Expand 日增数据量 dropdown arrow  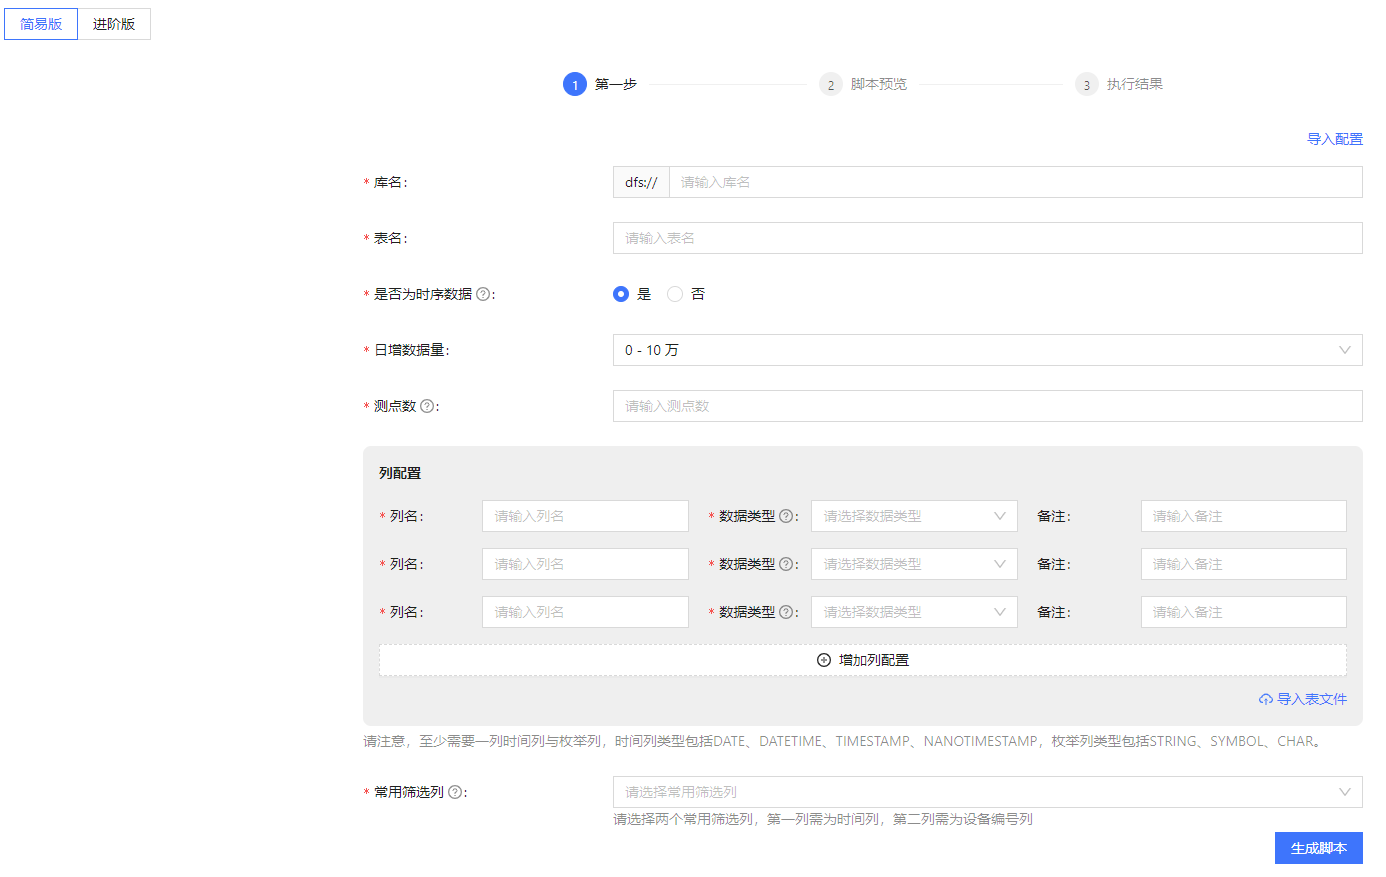1345,350
